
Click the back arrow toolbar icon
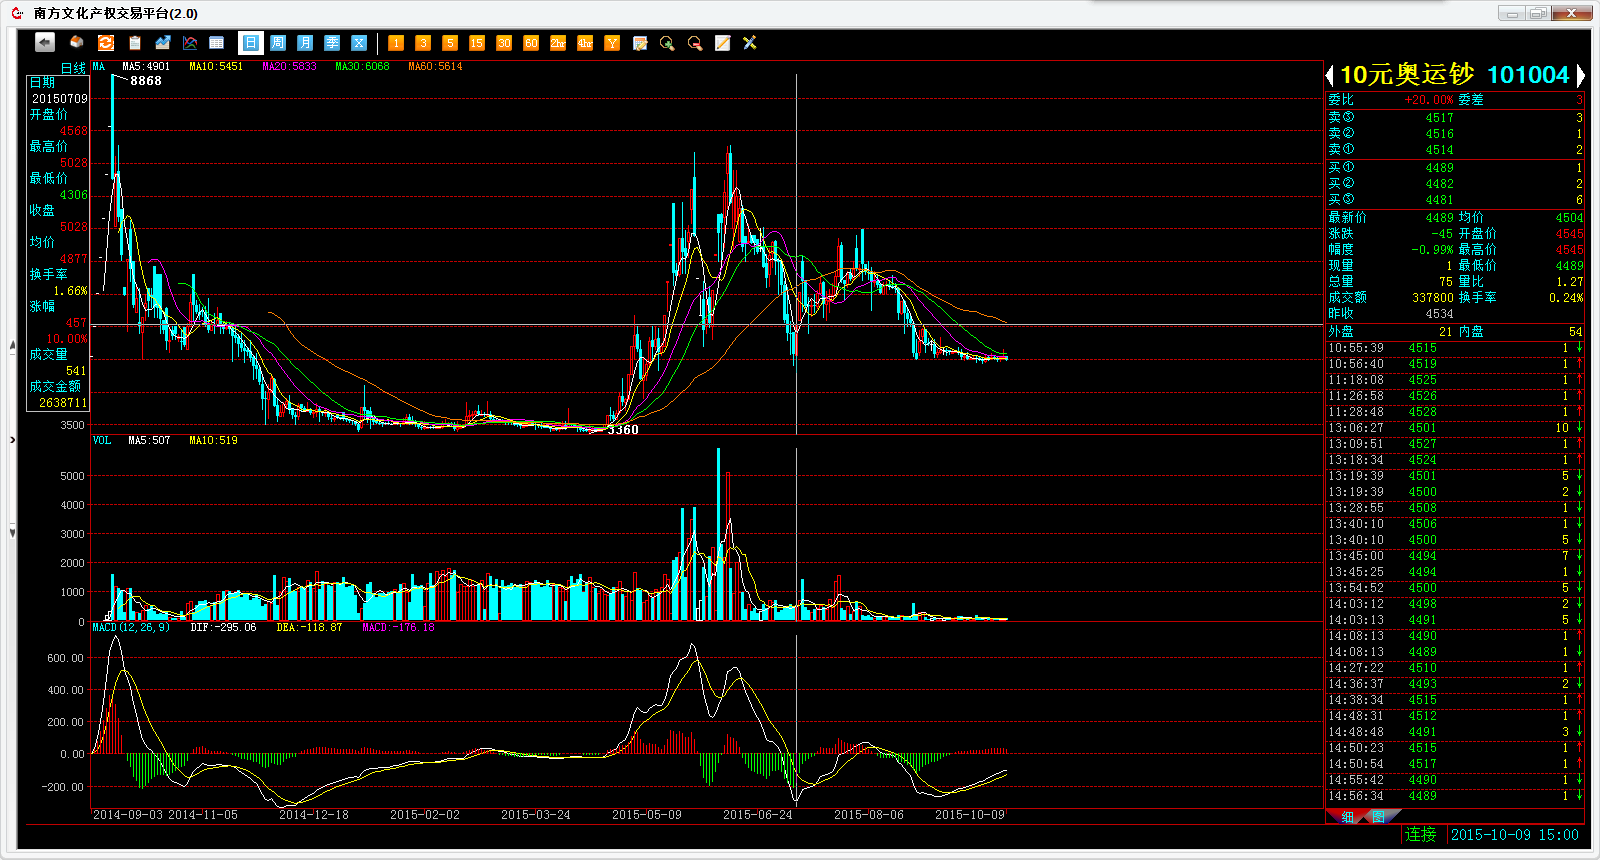click(x=44, y=42)
